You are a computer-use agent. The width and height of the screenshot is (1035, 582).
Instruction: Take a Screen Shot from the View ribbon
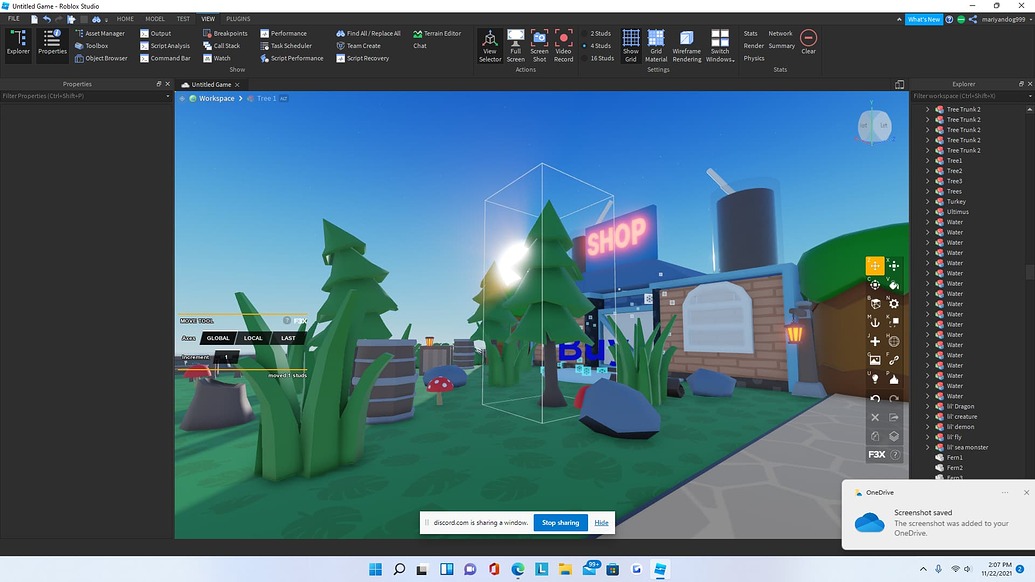pos(540,44)
